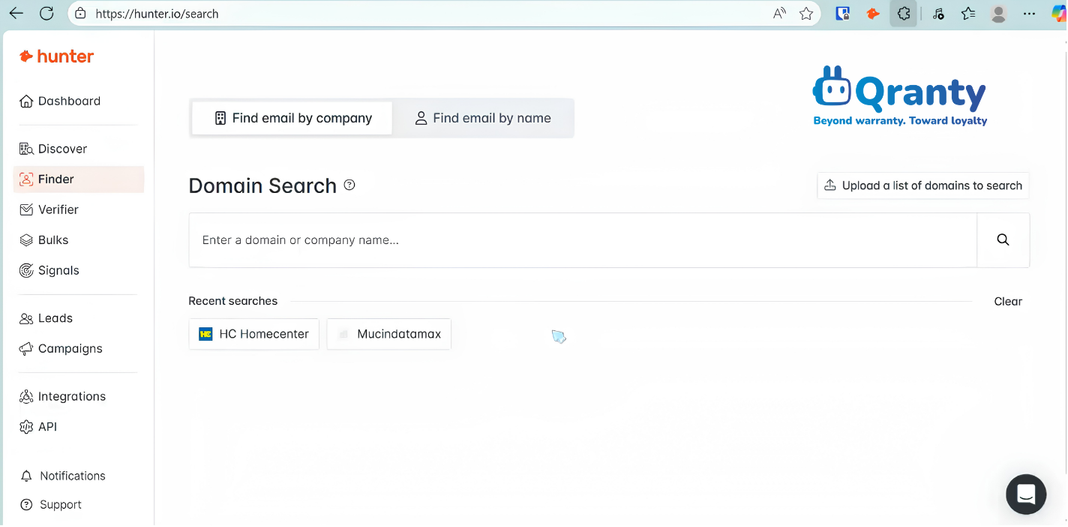Open the API page
1068x527 pixels.
(x=38, y=428)
